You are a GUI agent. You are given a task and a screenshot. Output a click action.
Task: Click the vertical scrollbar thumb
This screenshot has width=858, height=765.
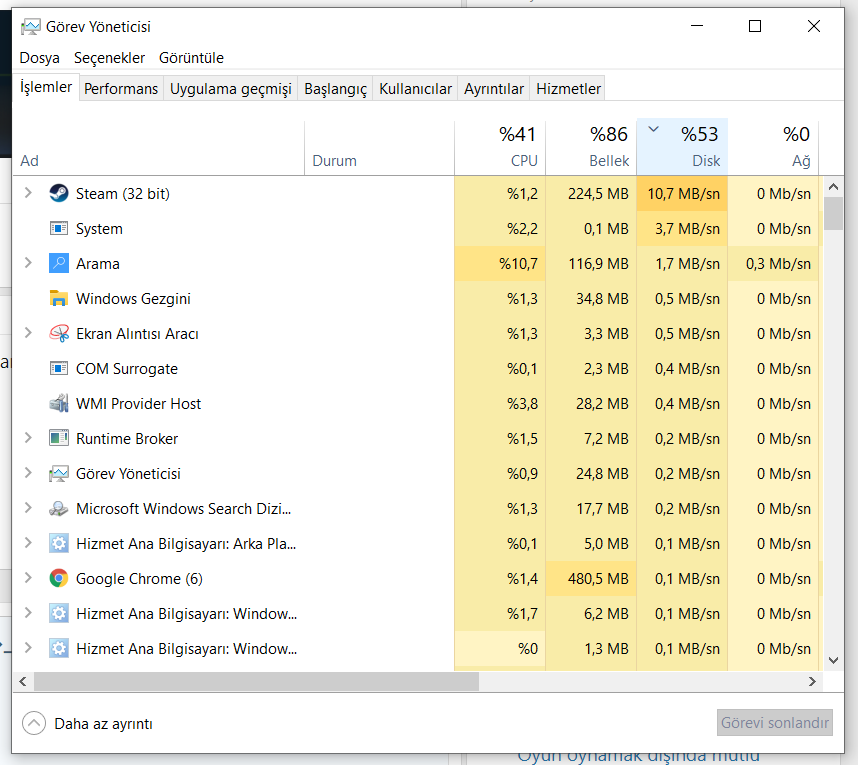tap(833, 214)
